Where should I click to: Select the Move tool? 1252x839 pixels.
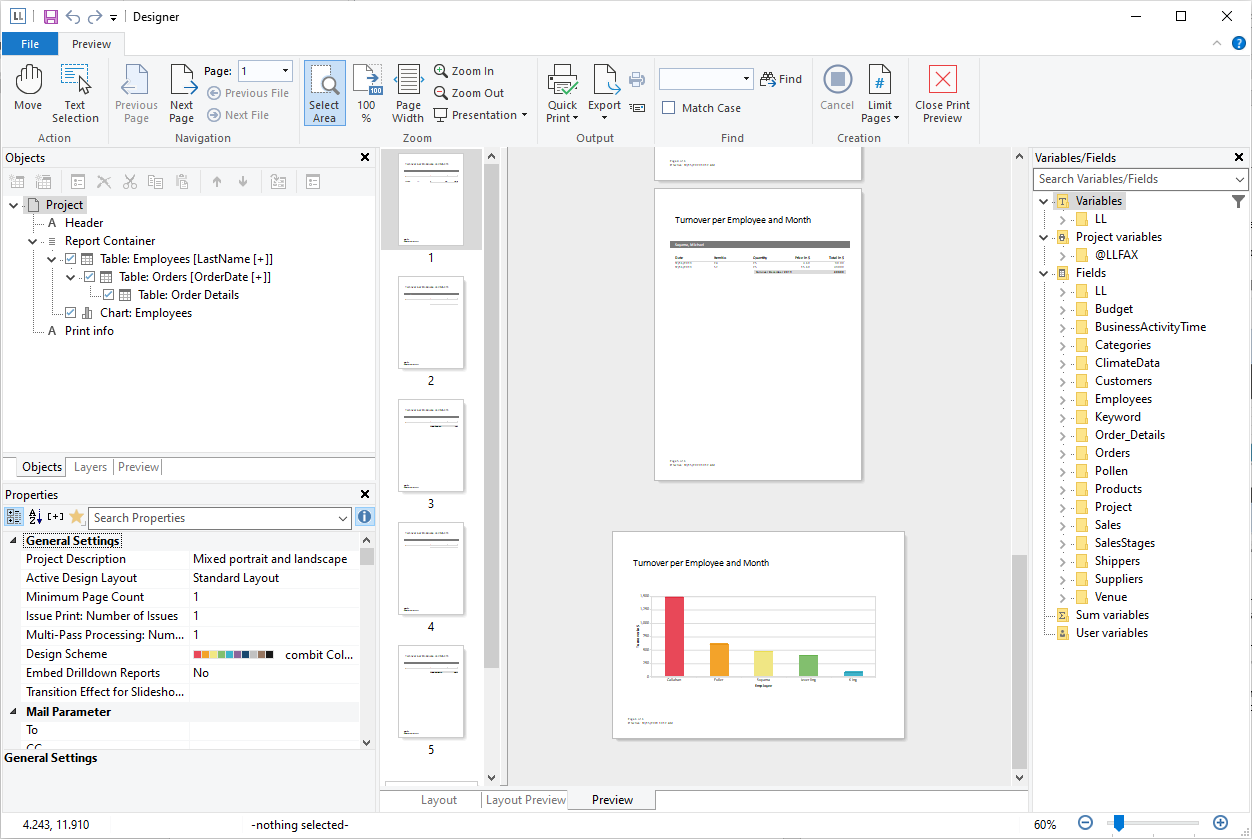pos(28,89)
